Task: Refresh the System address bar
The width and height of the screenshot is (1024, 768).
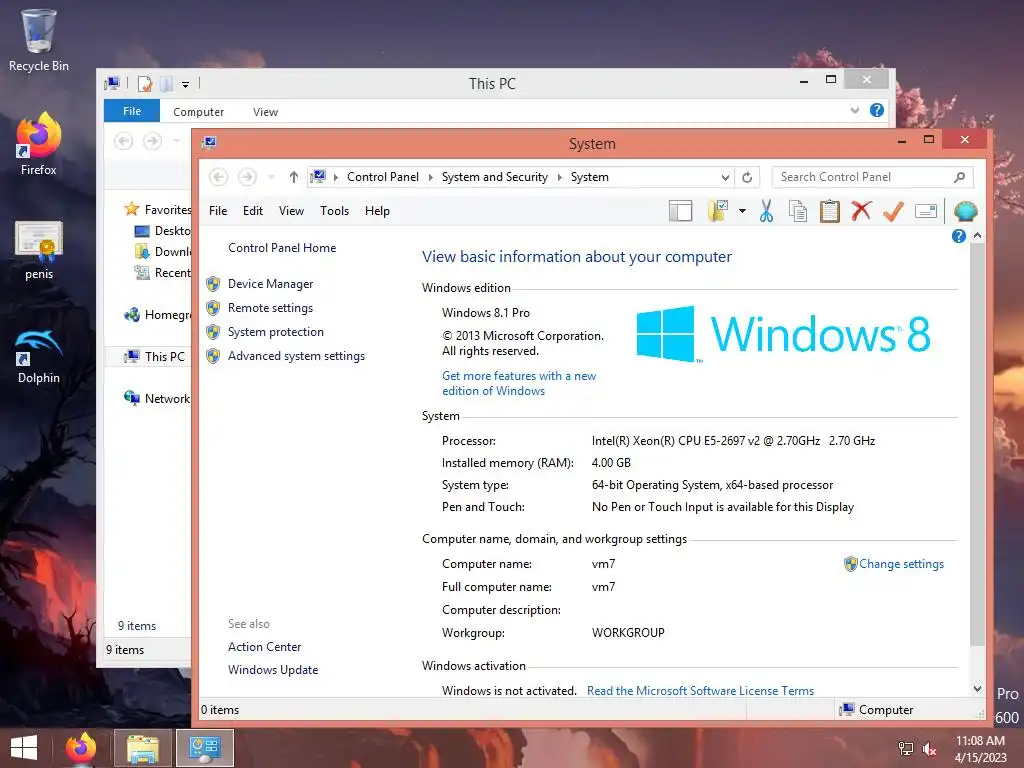Action: tap(747, 177)
